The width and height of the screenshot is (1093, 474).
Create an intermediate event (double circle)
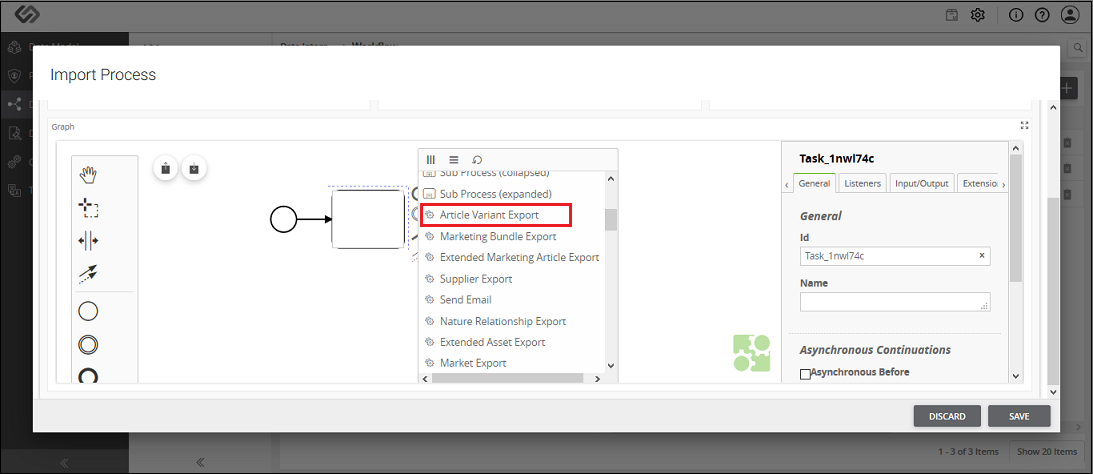click(x=88, y=344)
